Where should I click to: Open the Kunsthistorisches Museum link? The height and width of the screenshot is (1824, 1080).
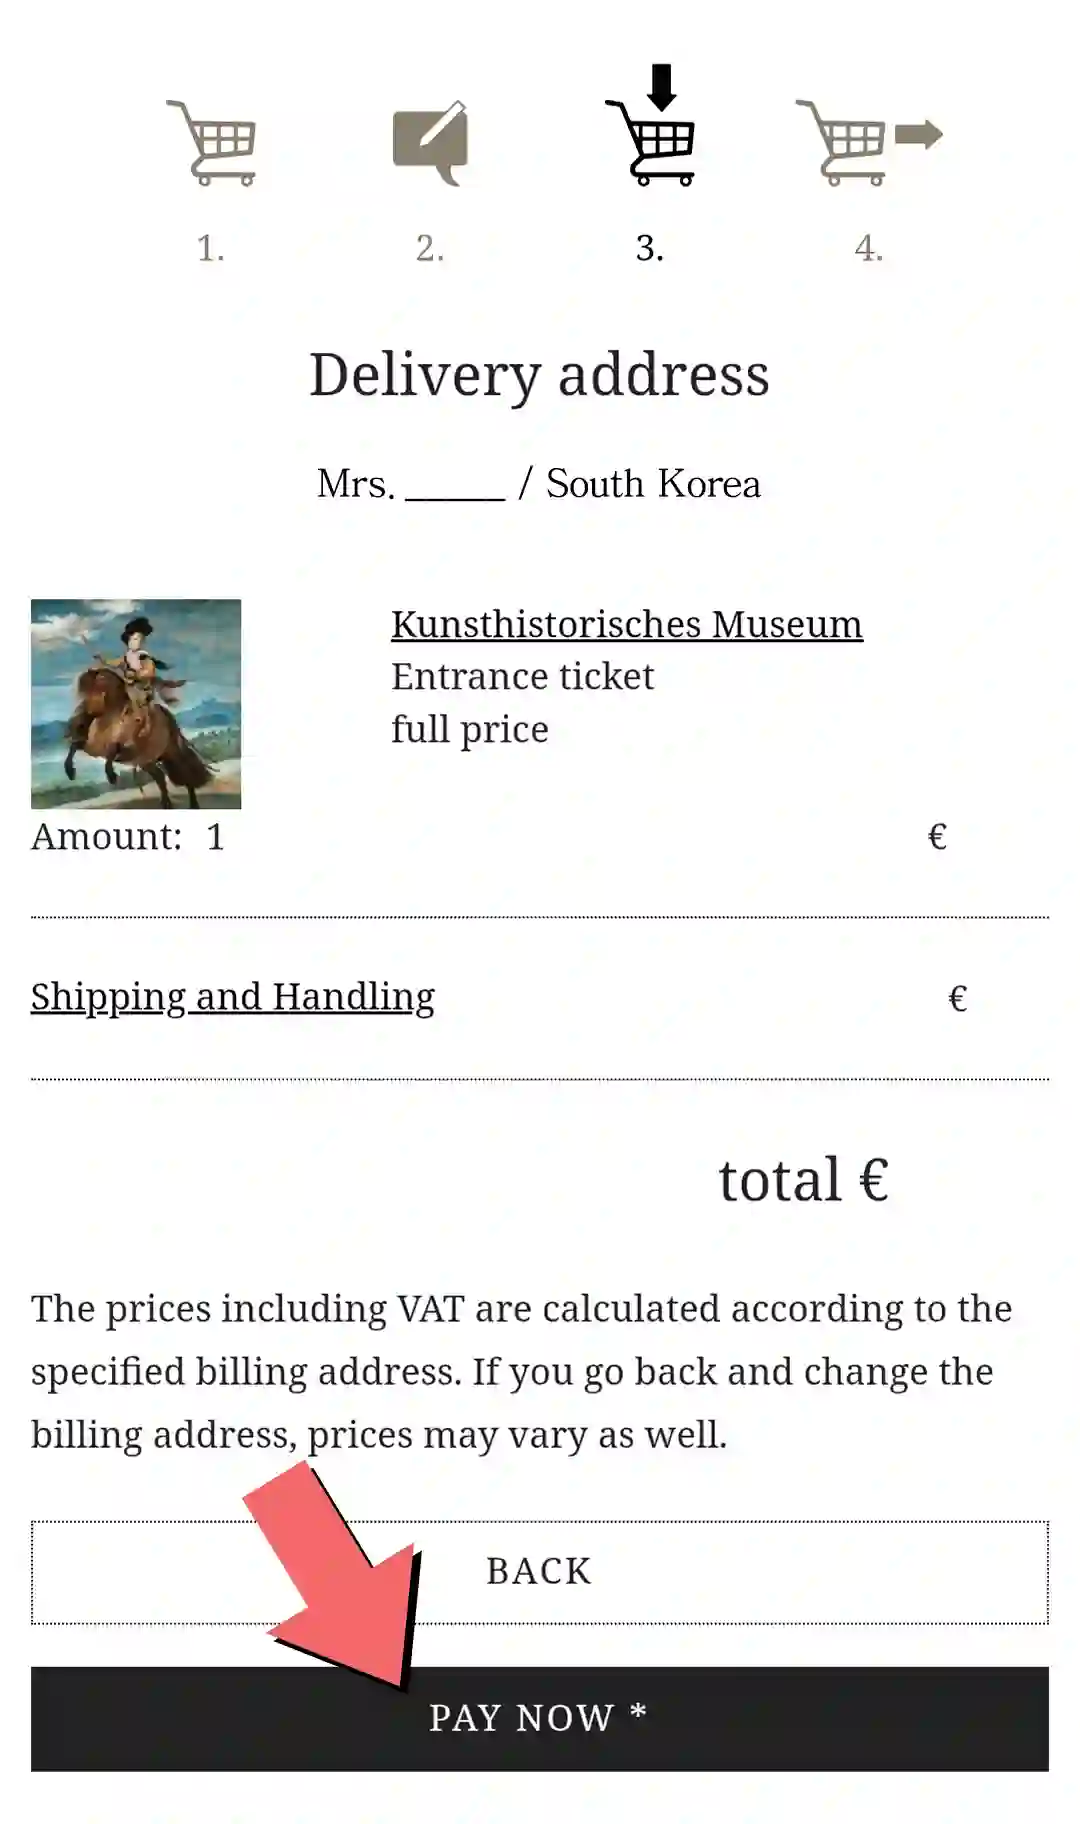[x=626, y=624]
